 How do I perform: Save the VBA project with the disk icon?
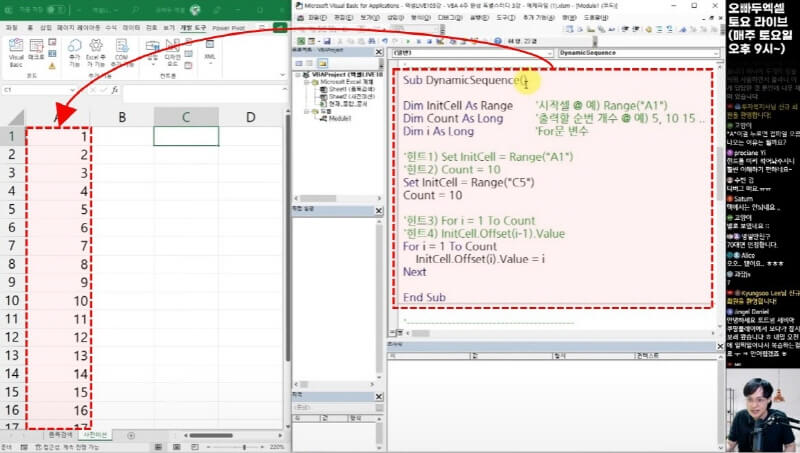(x=327, y=41)
